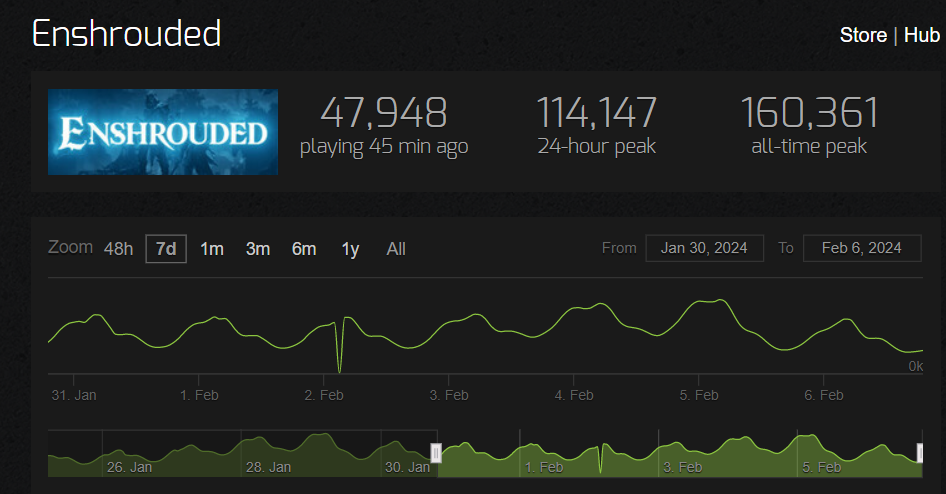Click the 0k axis value label

[915, 366]
